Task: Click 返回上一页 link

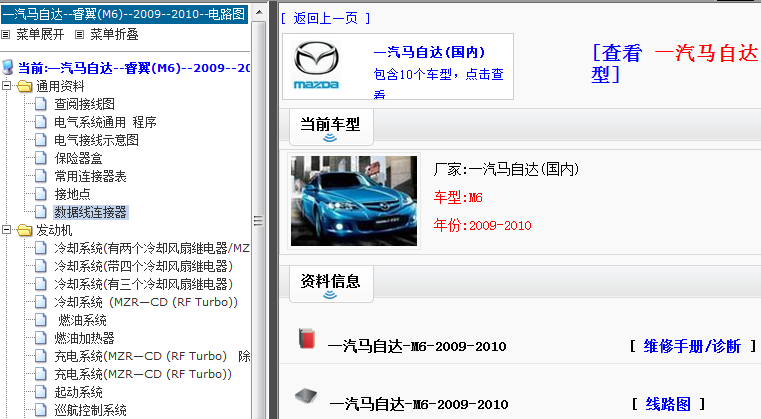Action: click(x=326, y=18)
